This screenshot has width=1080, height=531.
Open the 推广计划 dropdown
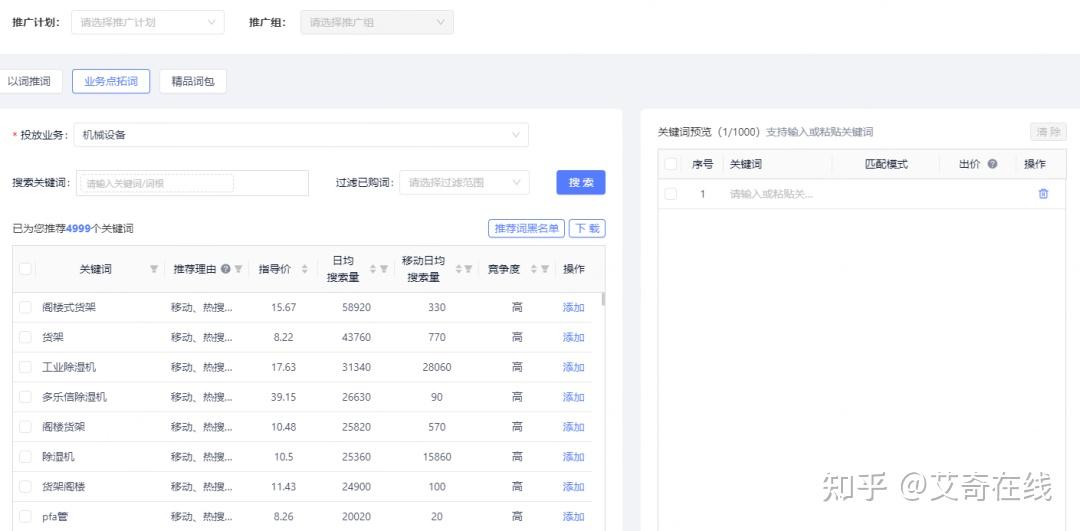pos(148,22)
